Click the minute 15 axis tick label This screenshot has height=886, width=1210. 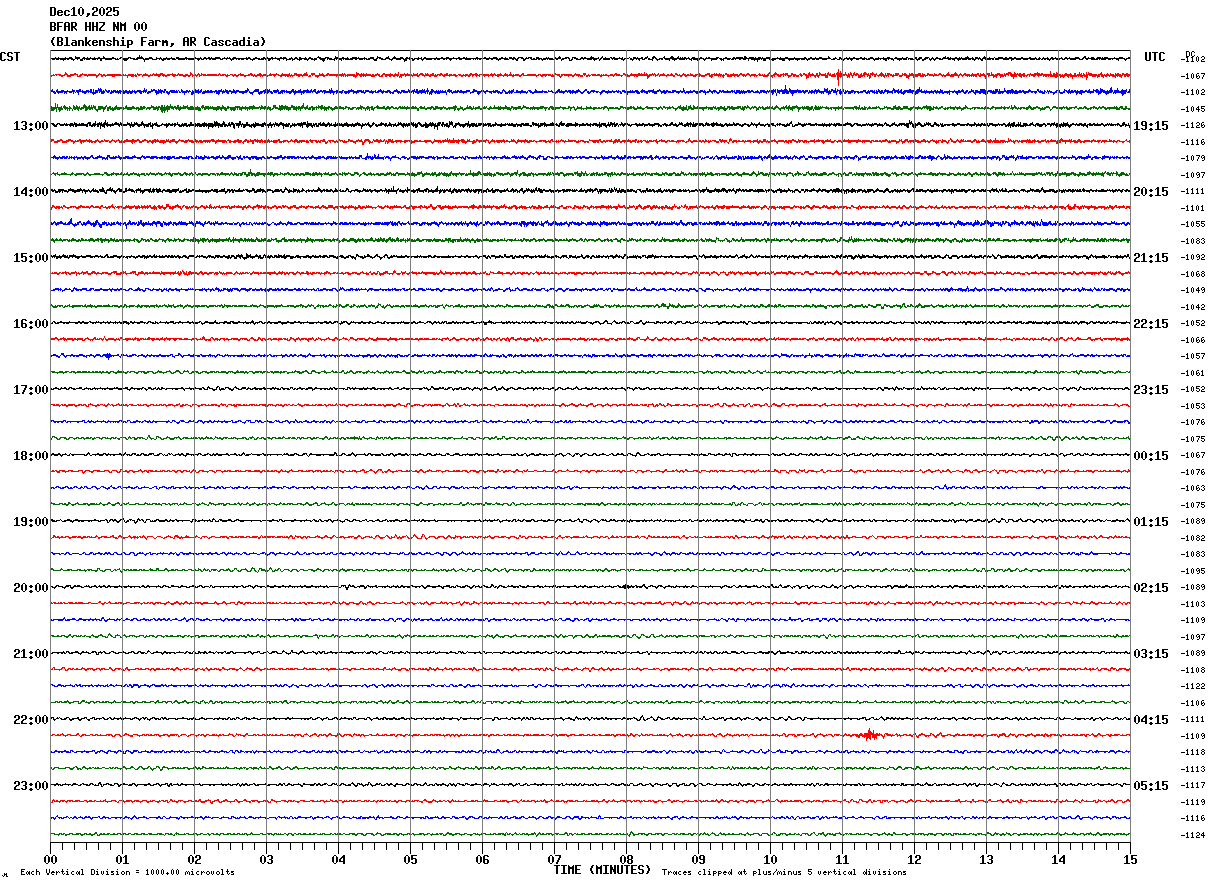[1129, 859]
